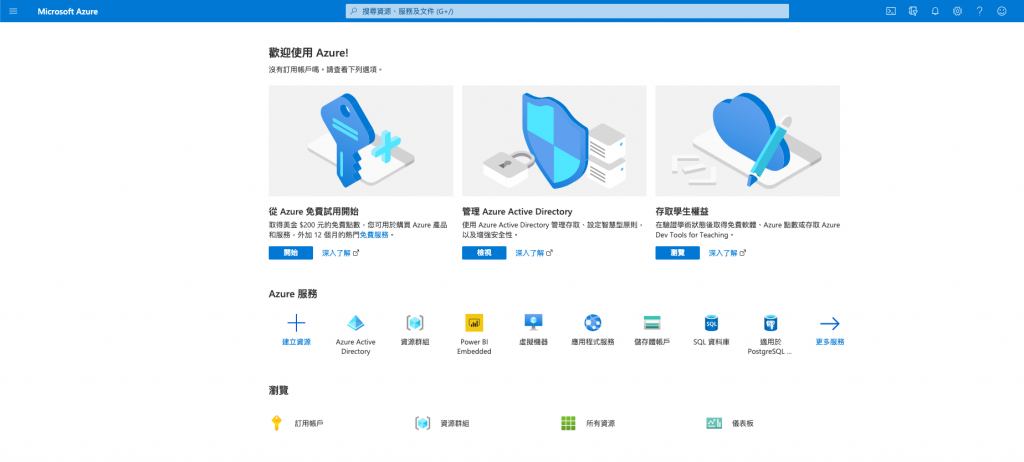Image resolution: width=1024 pixels, height=462 pixels.
Task: Open 儀表板 chart icon
Action: (x=714, y=423)
